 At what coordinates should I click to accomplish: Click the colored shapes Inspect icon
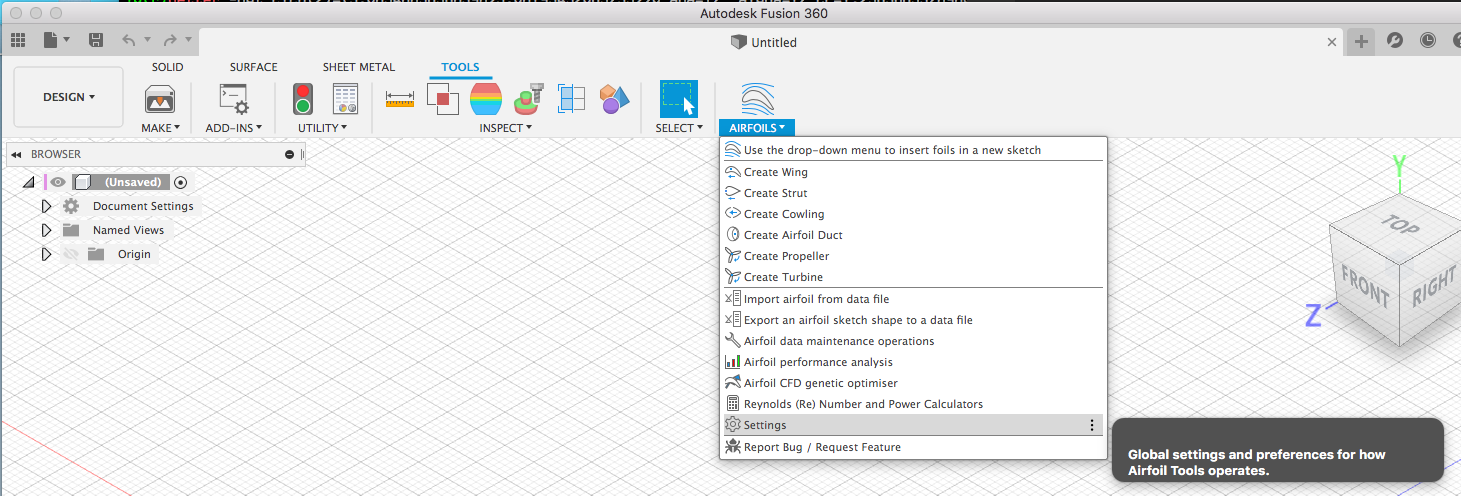[614, 99]
